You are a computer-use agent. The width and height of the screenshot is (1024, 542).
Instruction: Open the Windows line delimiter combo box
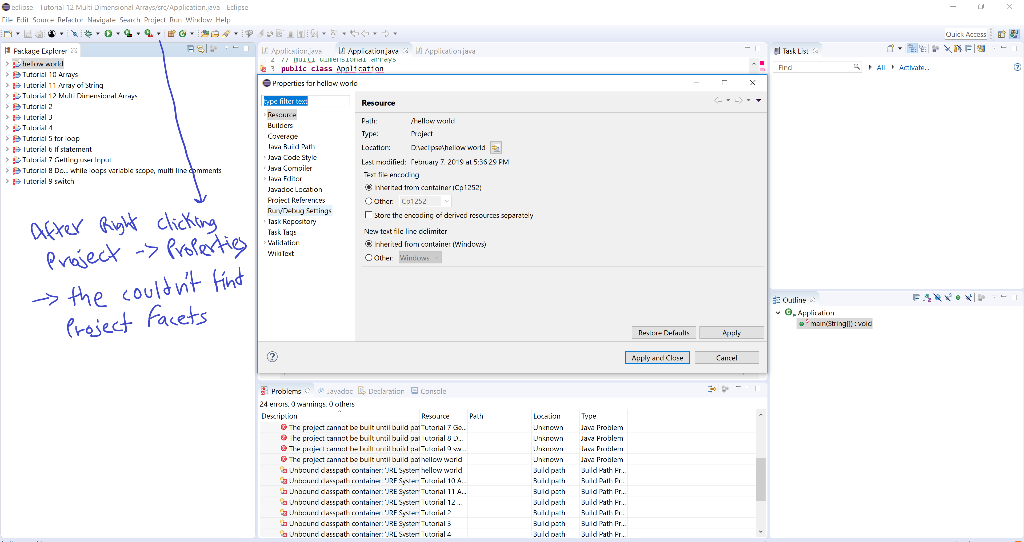coord(420,258)
